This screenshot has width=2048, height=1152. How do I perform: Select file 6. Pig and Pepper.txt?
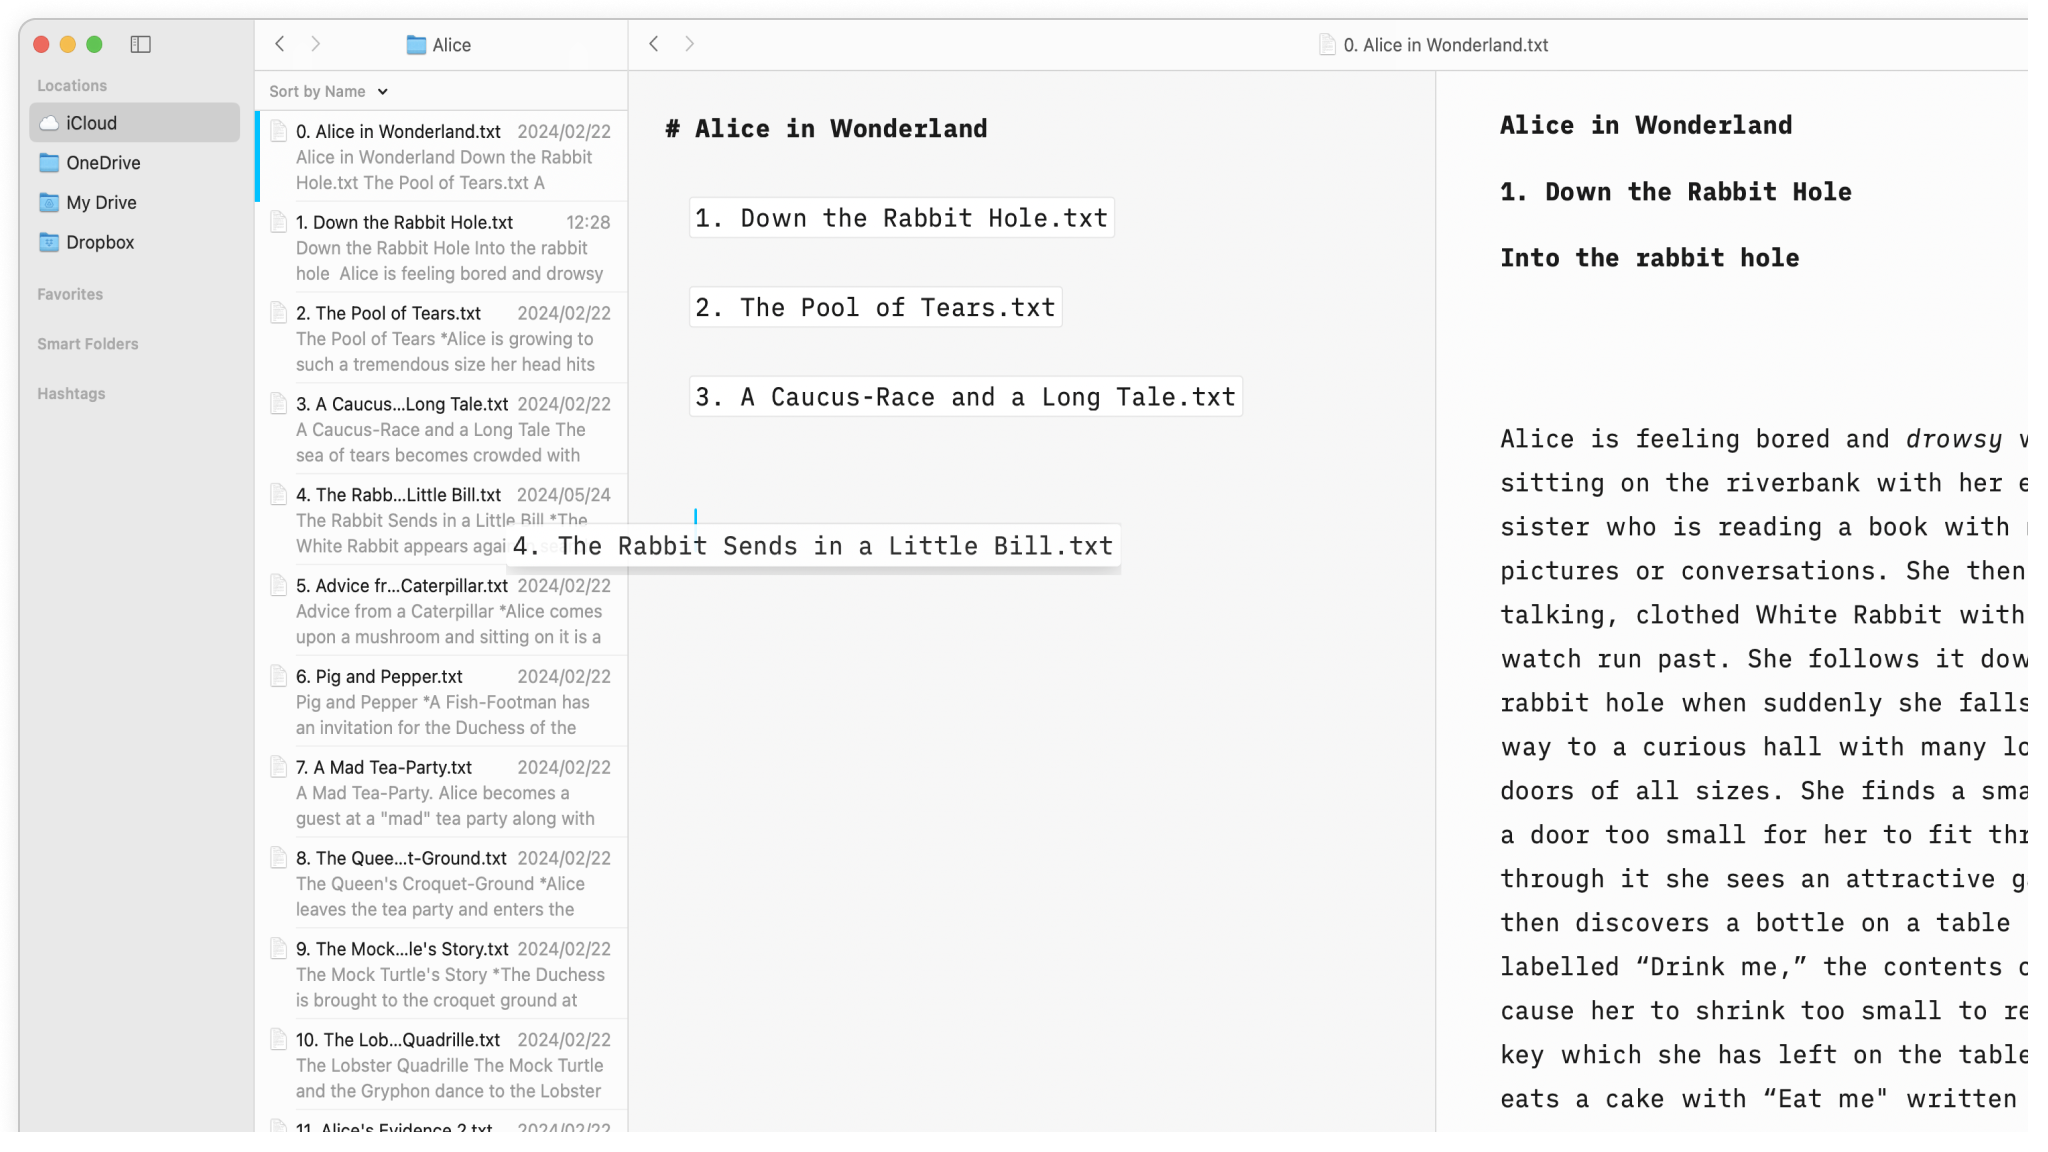(378, 677)
